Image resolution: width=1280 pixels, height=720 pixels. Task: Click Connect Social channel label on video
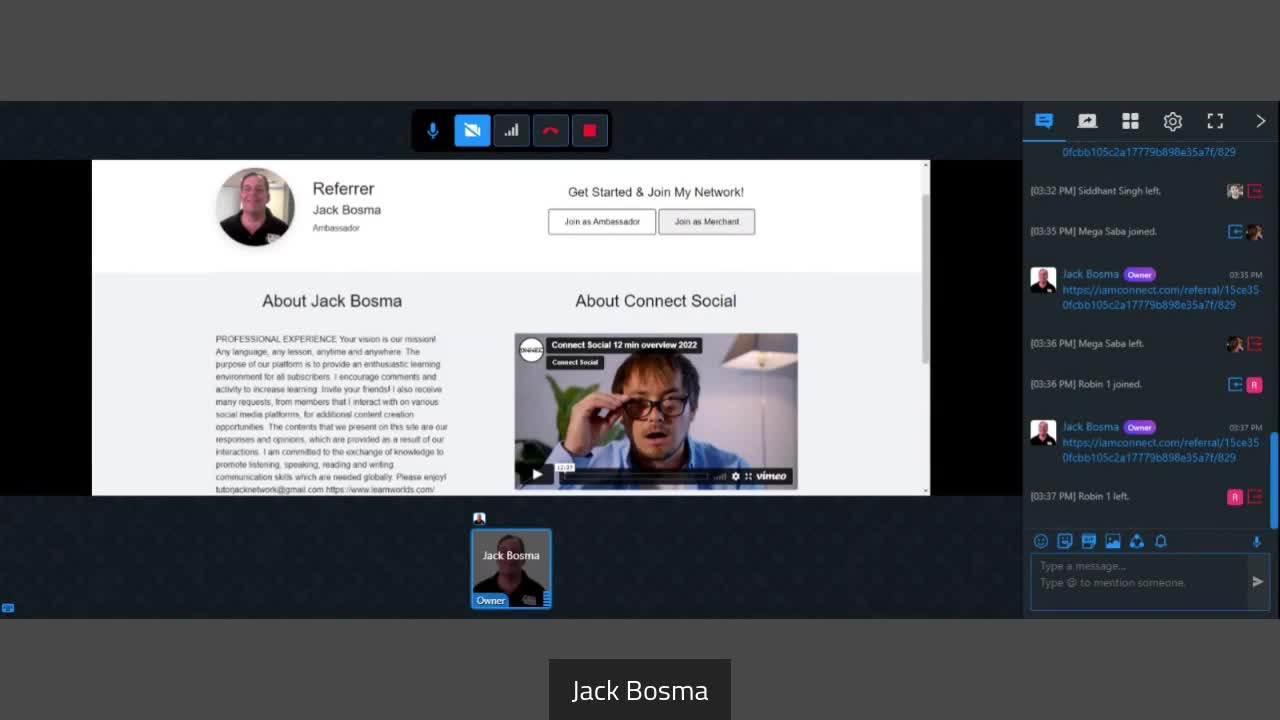[575, 362]
